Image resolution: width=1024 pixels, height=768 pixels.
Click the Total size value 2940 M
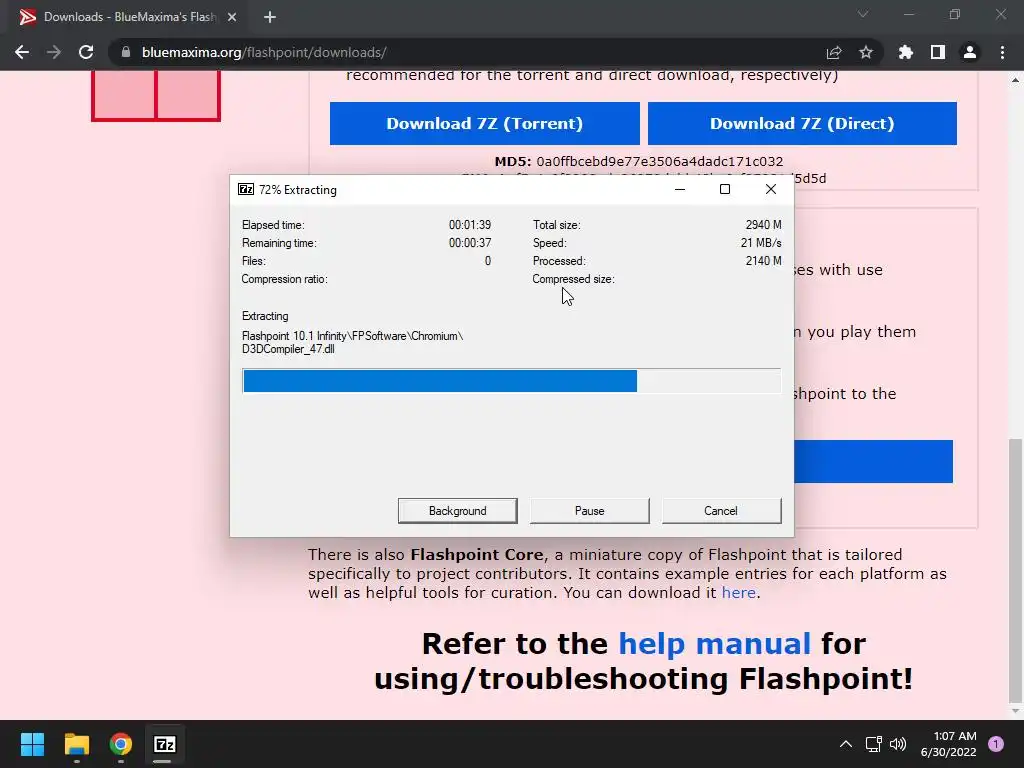(763, 225)
